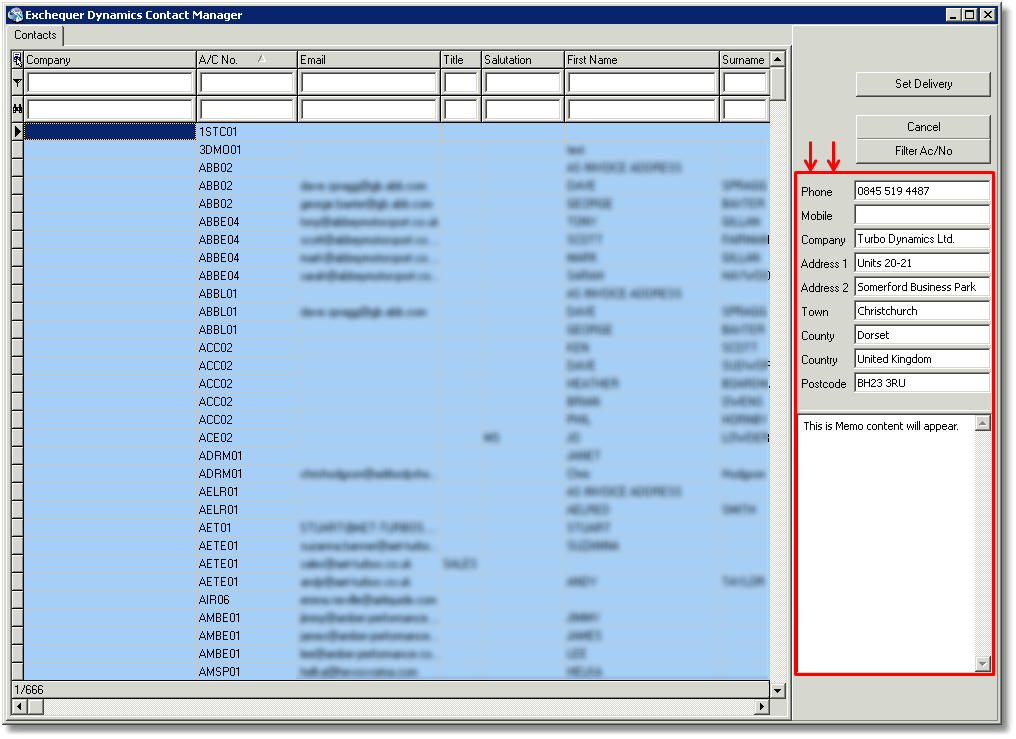1016x739 pixels.
Task: Click the 1/666 record counter
Action: coord(29,690)
